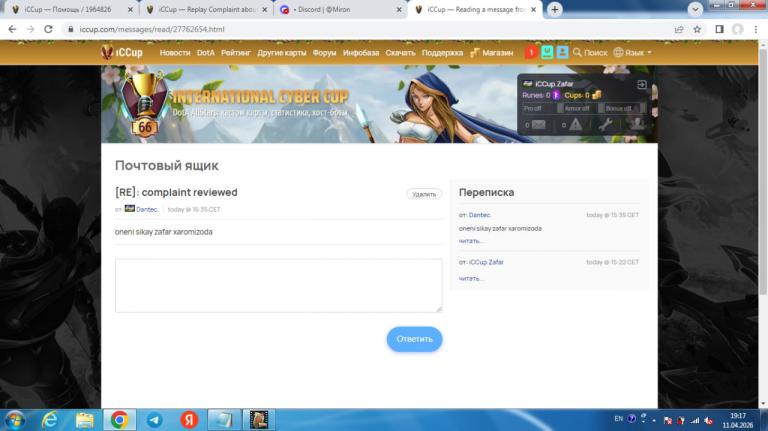Bookmark this page with star icon
768x431 pixels.
[x=697, y=29]
